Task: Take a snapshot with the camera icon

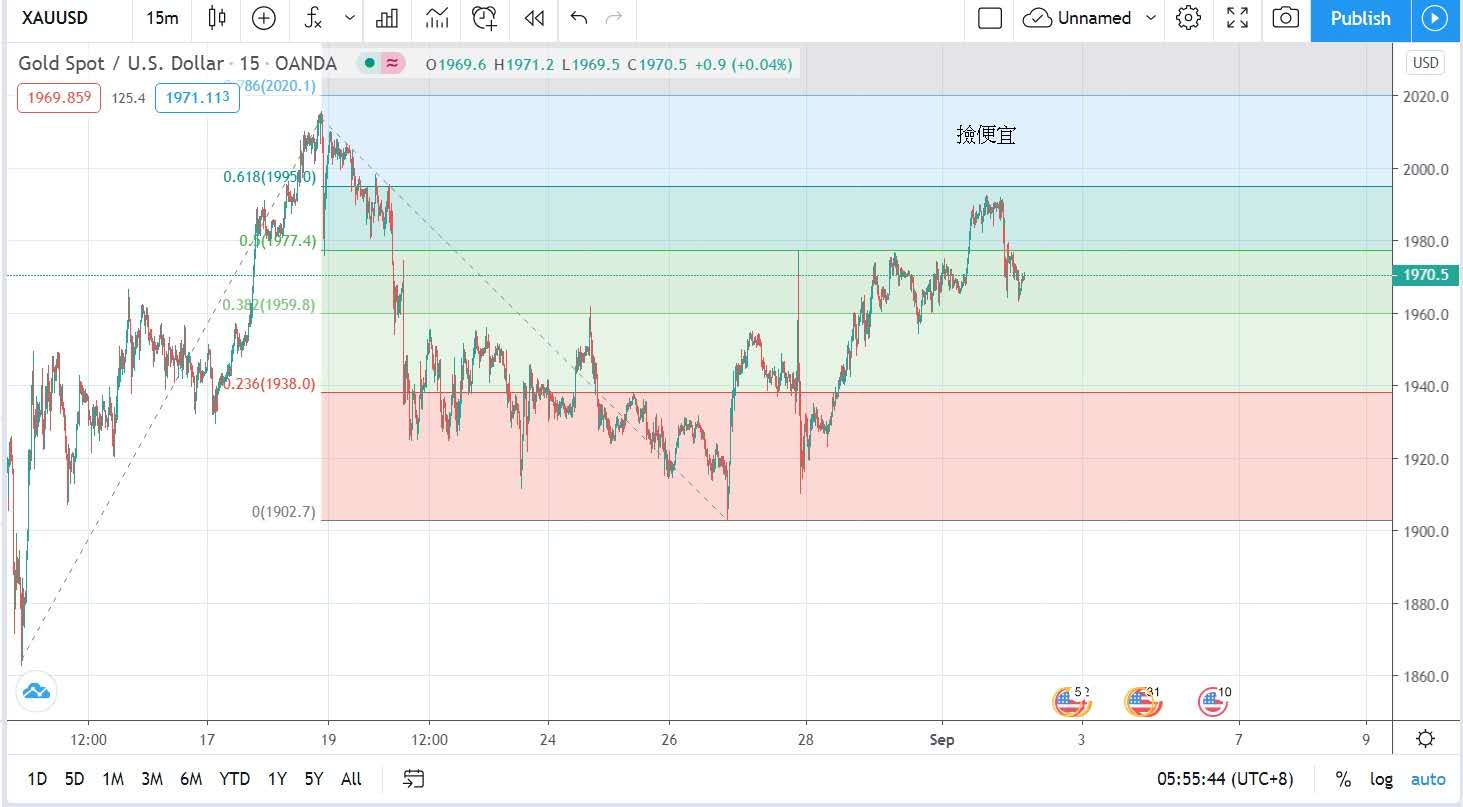Action: click(1286, 18)
